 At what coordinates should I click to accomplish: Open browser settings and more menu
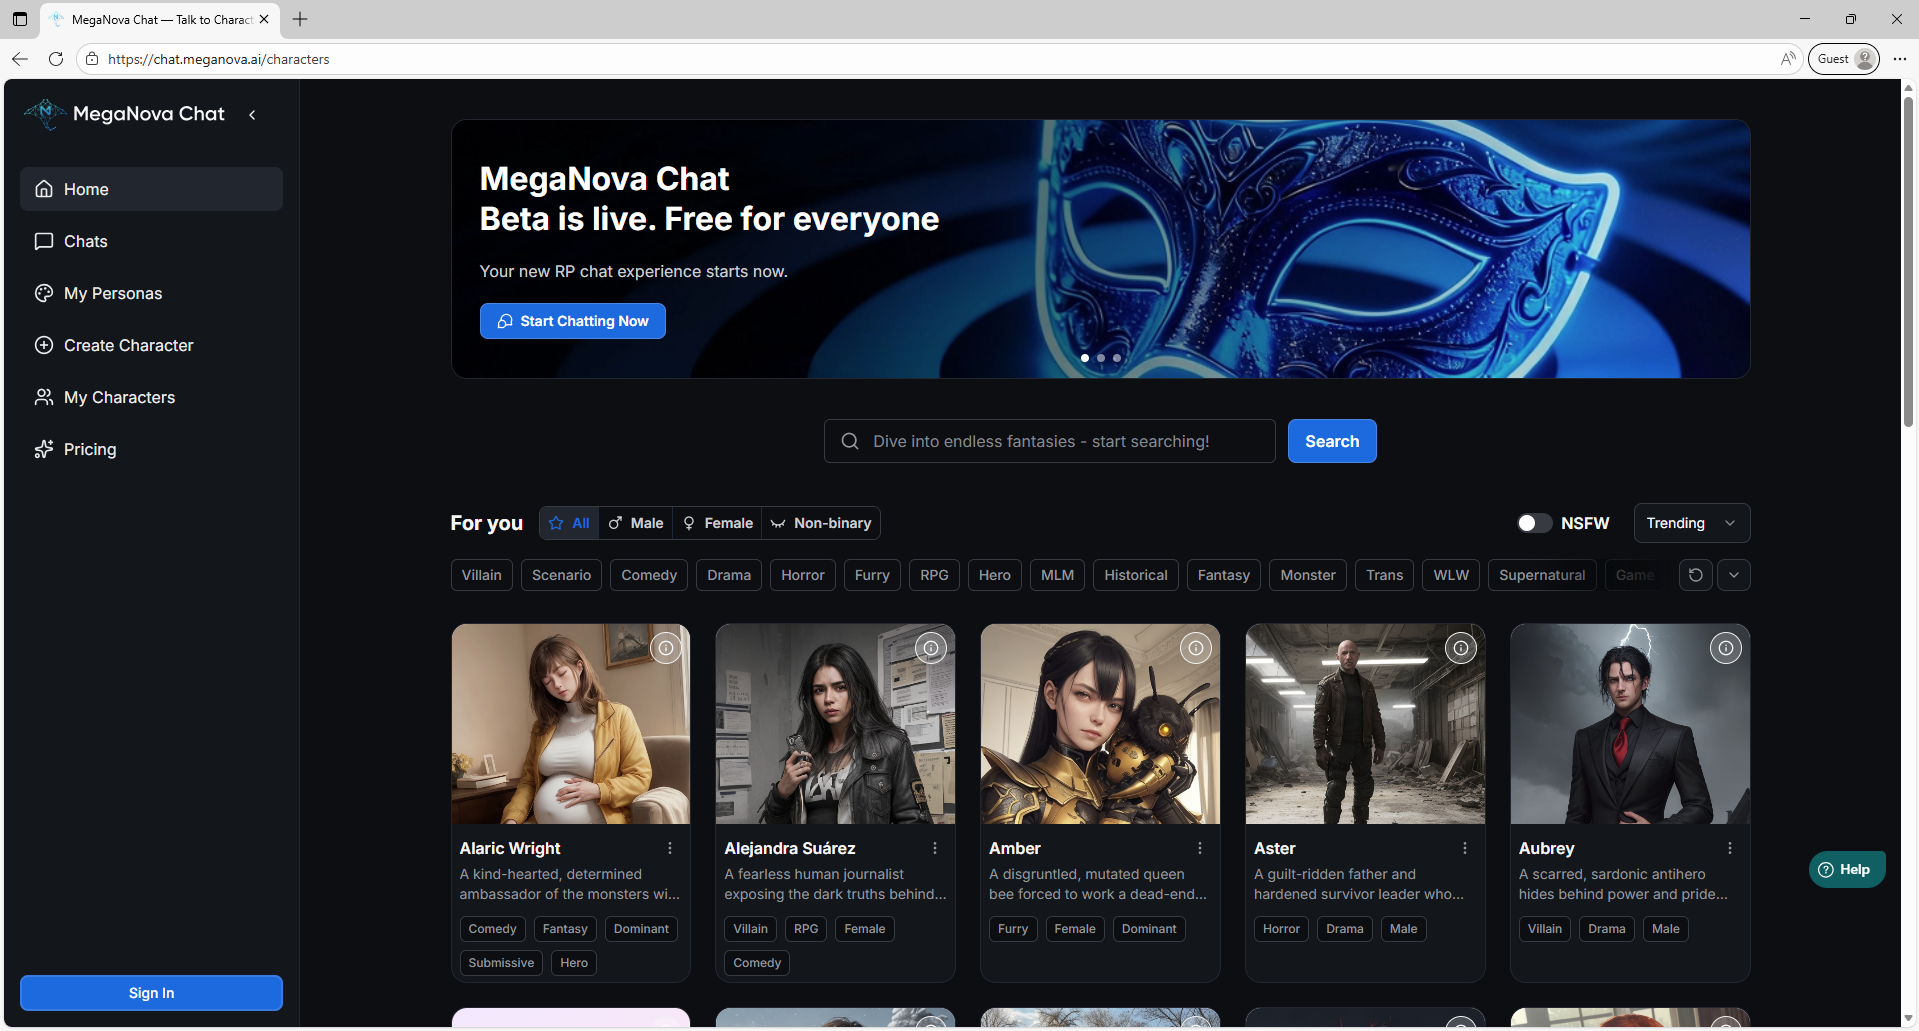(1900, 59)
